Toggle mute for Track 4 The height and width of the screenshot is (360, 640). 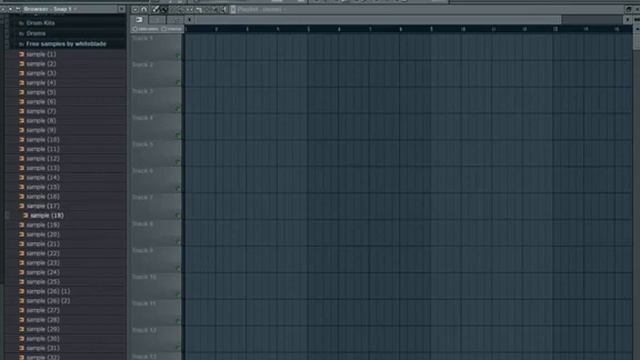[x=178, y=135]
